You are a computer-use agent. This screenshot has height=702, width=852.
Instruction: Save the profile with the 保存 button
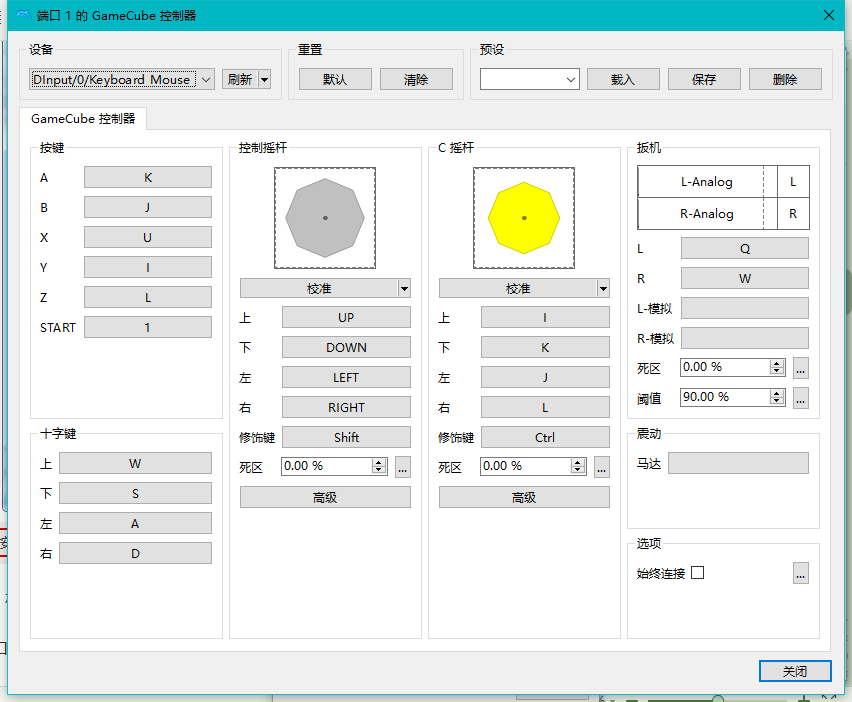[704, 79]
